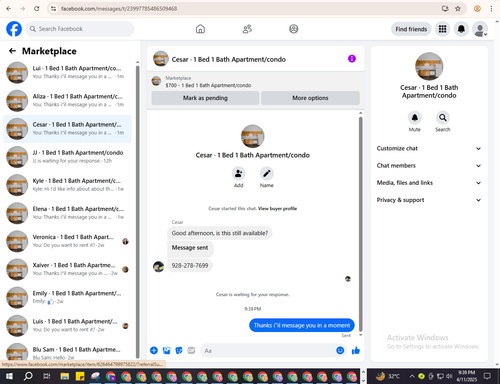Open the emoji picker in message box

(x=340, y=350)
